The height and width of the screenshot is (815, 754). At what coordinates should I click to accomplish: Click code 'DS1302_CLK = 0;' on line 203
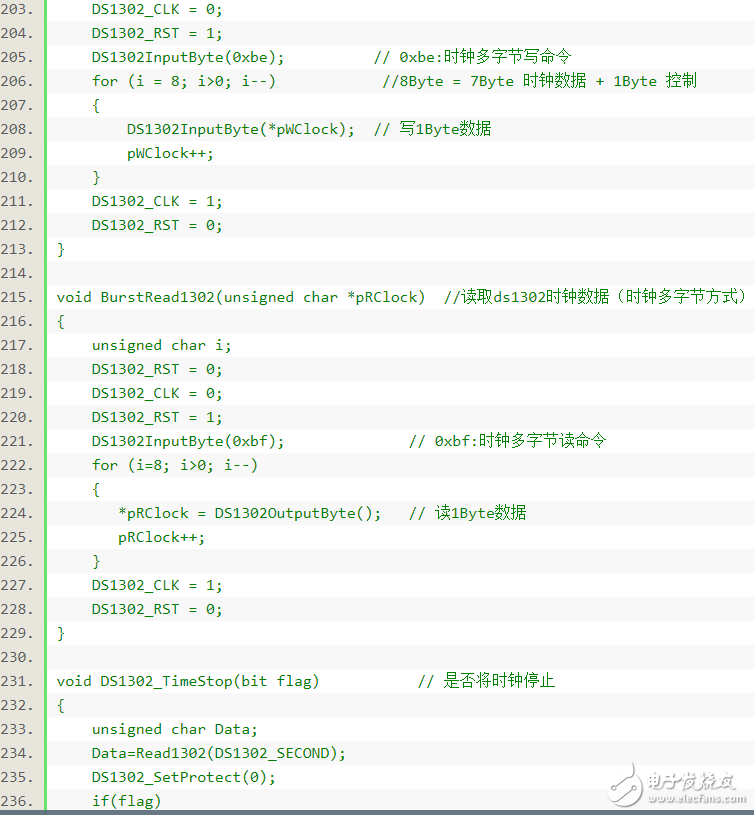[x=157, y=9]
